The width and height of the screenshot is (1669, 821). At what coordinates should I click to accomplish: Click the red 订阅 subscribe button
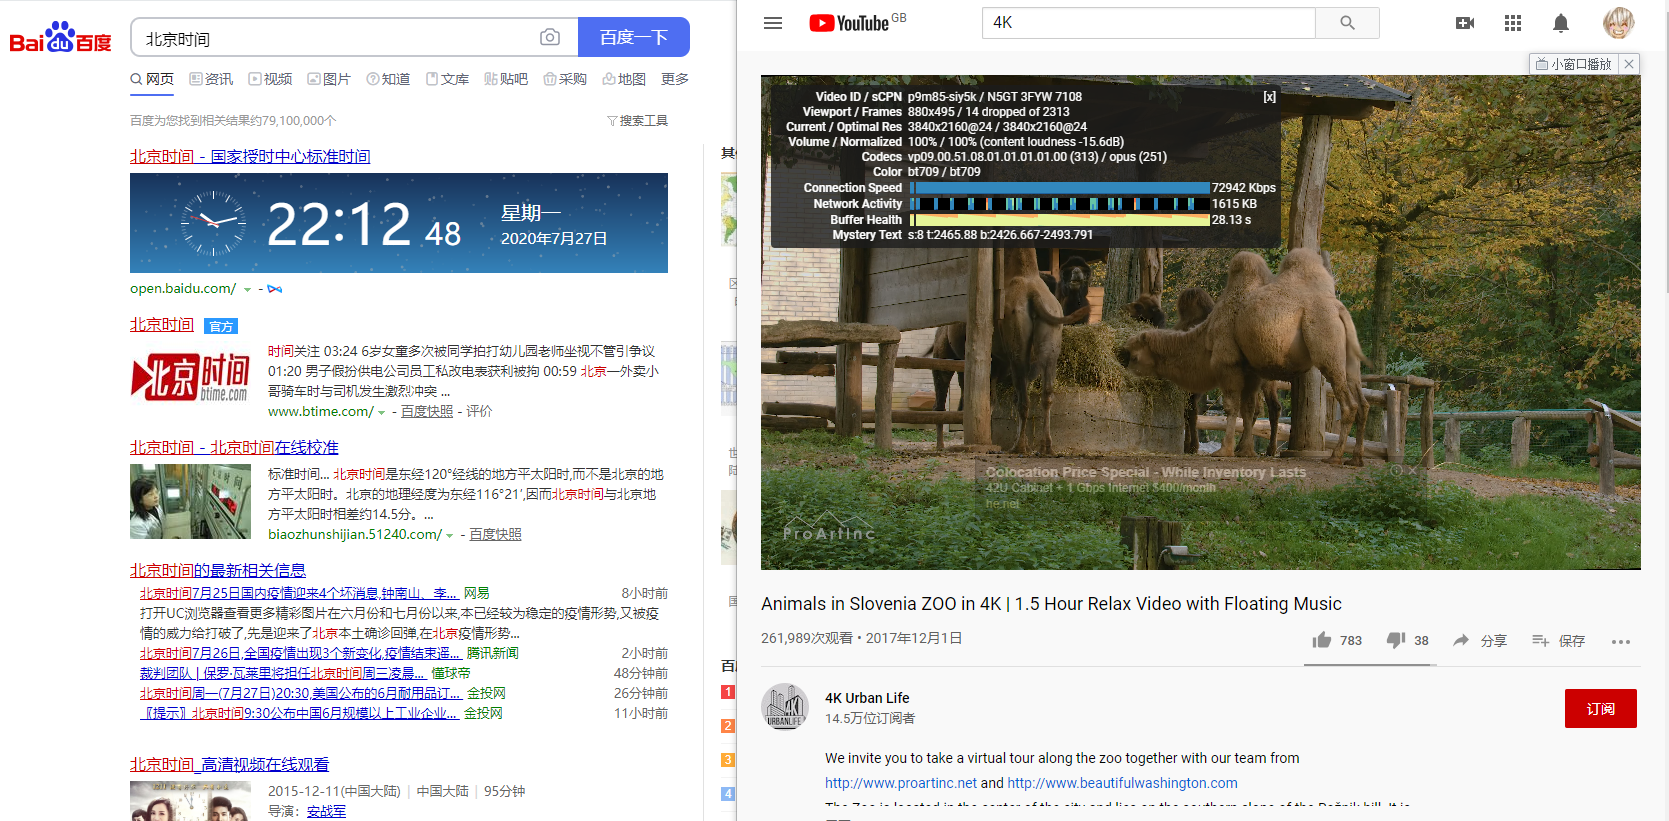tap(1601, 708)
